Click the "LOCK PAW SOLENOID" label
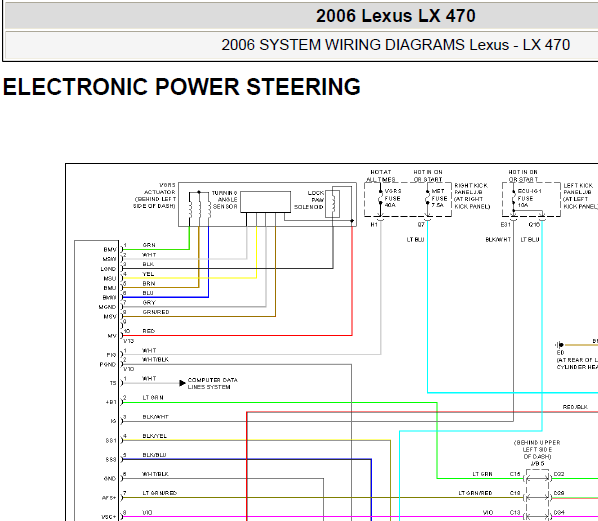The height and width of the screenshot is (521, 598). tap(309, 200)
